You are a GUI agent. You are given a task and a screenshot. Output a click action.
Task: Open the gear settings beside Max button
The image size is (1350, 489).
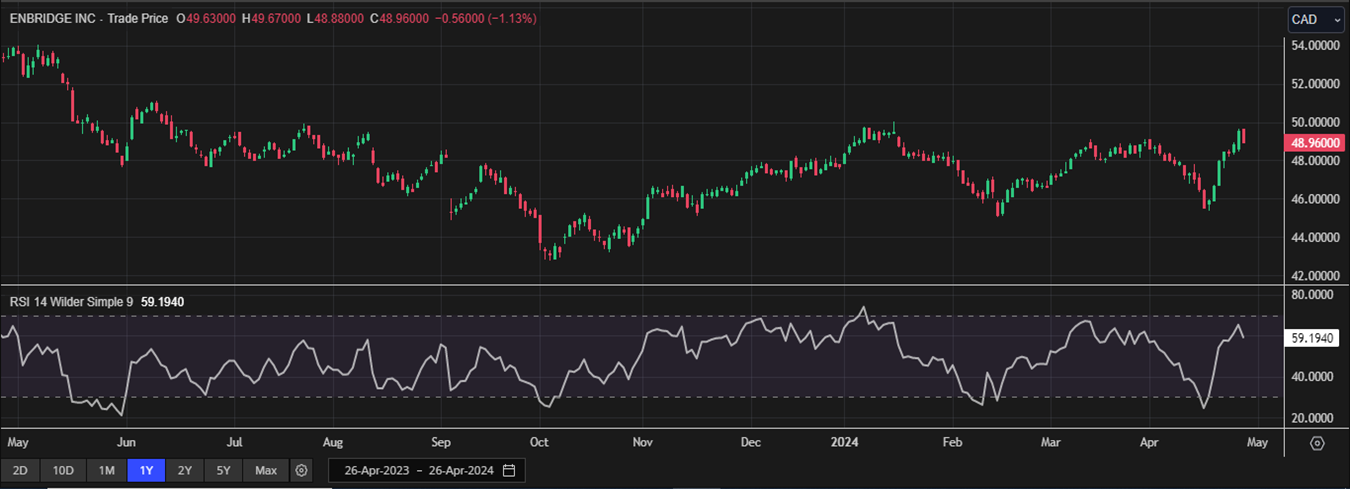[x=302, y=470]
